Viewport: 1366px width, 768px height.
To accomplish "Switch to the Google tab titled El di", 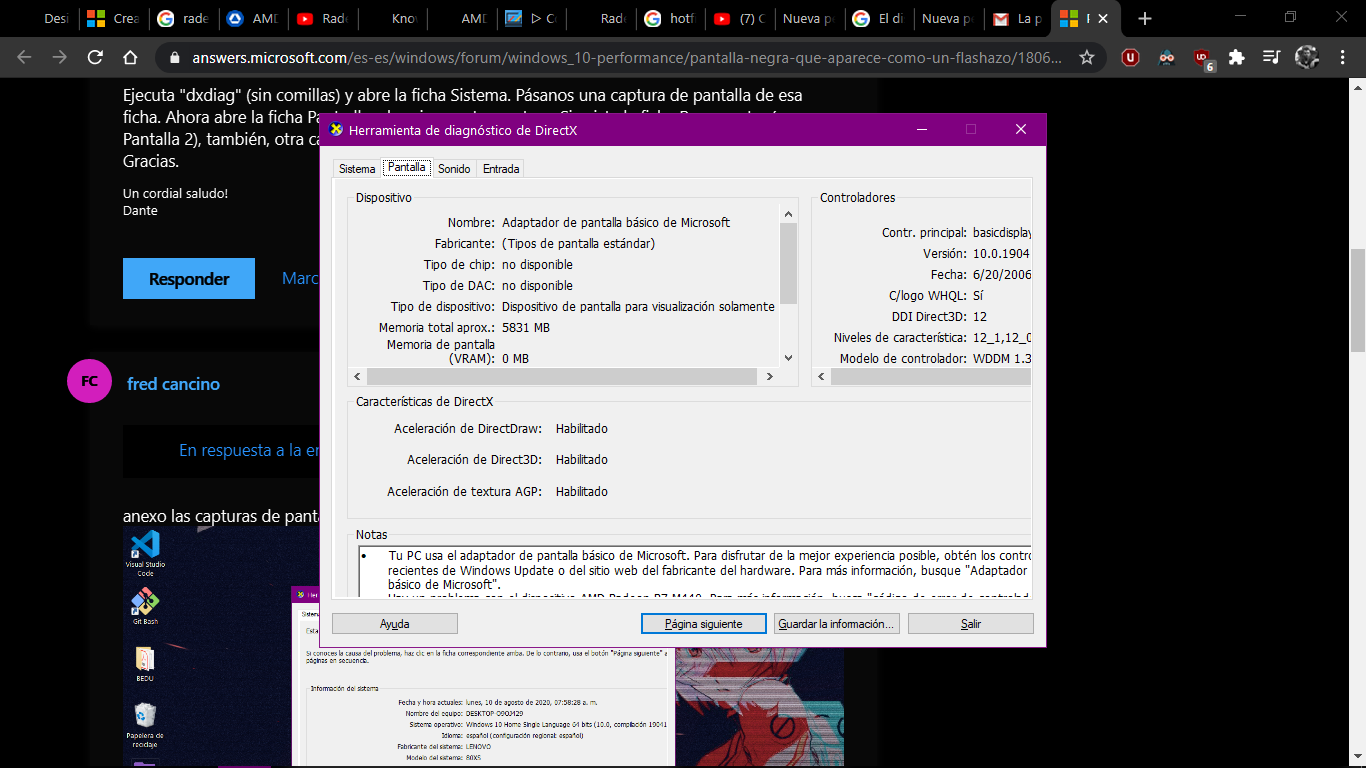I will [x=878, y=19].
